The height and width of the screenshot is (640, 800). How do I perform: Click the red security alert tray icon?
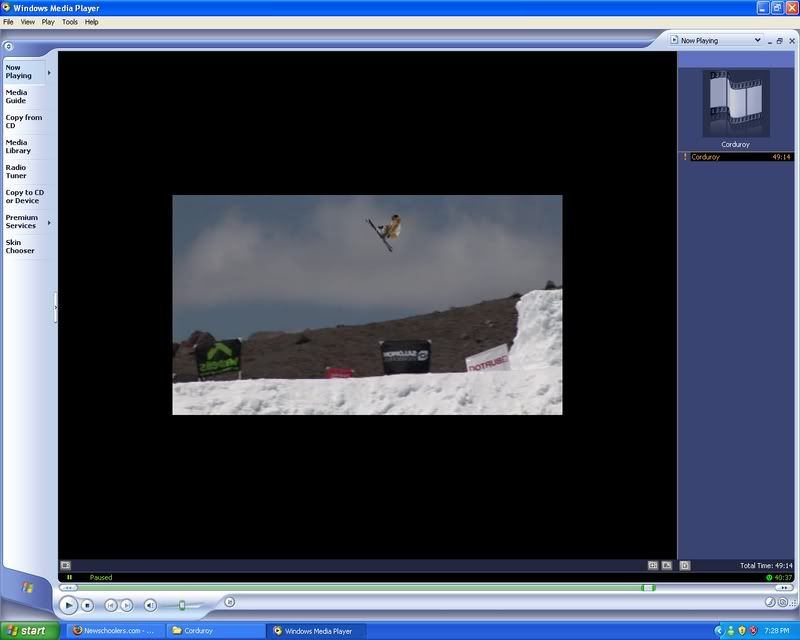pyautogui.click(x=753, y=631)
